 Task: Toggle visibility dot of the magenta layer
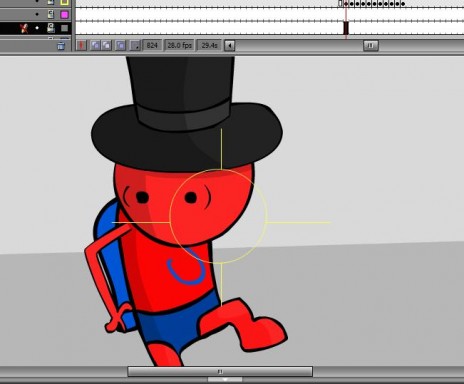[37, 14]
